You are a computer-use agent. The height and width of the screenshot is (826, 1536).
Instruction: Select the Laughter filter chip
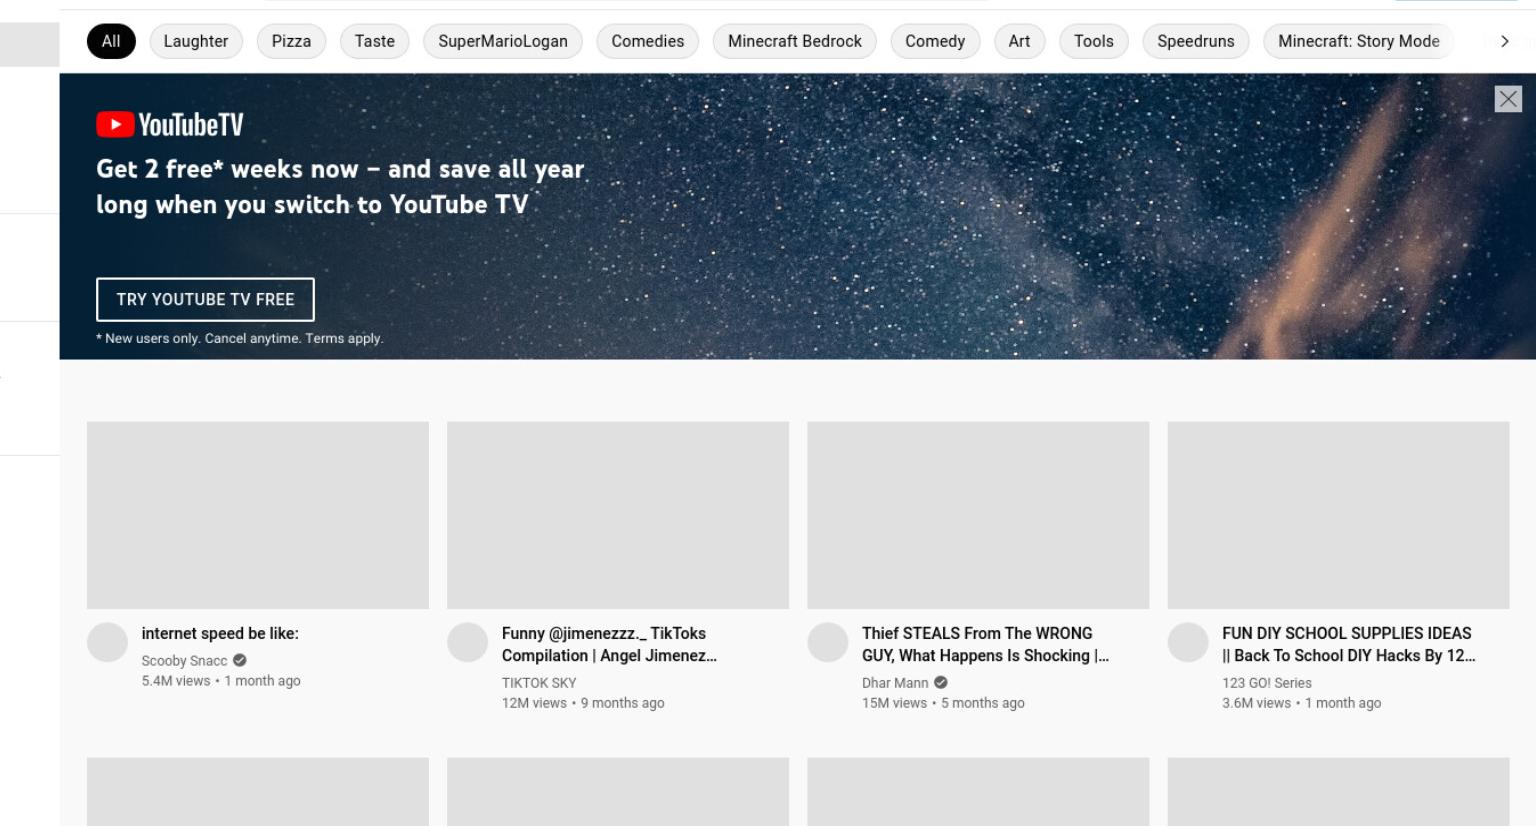pyautogui.click(x=196, y=41)
